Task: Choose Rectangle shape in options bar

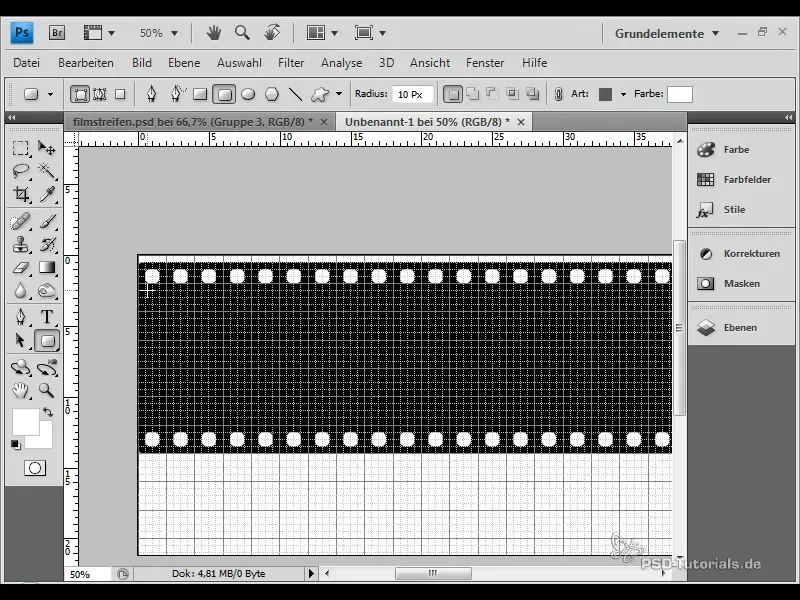Action: pyautogui.click(x=200, y=94)
